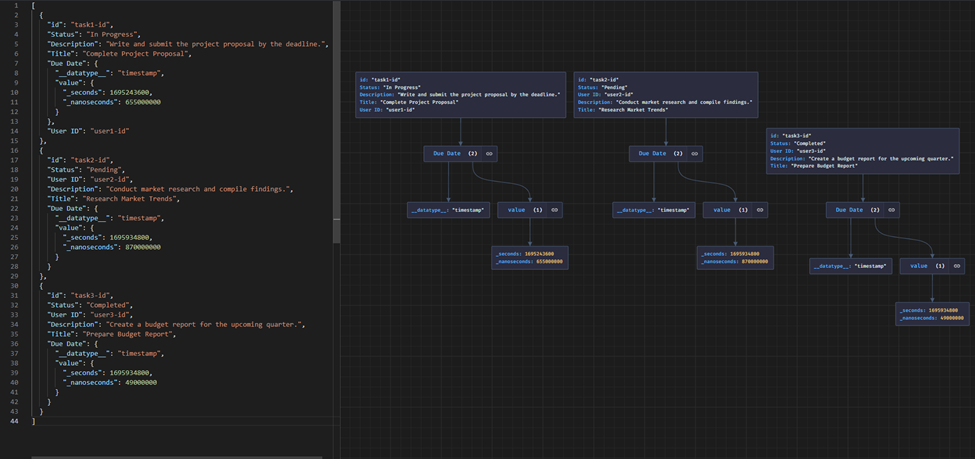Click link icon on task3 Due Date node
Viewport: 975px width, 459px height.
point(891,210)
